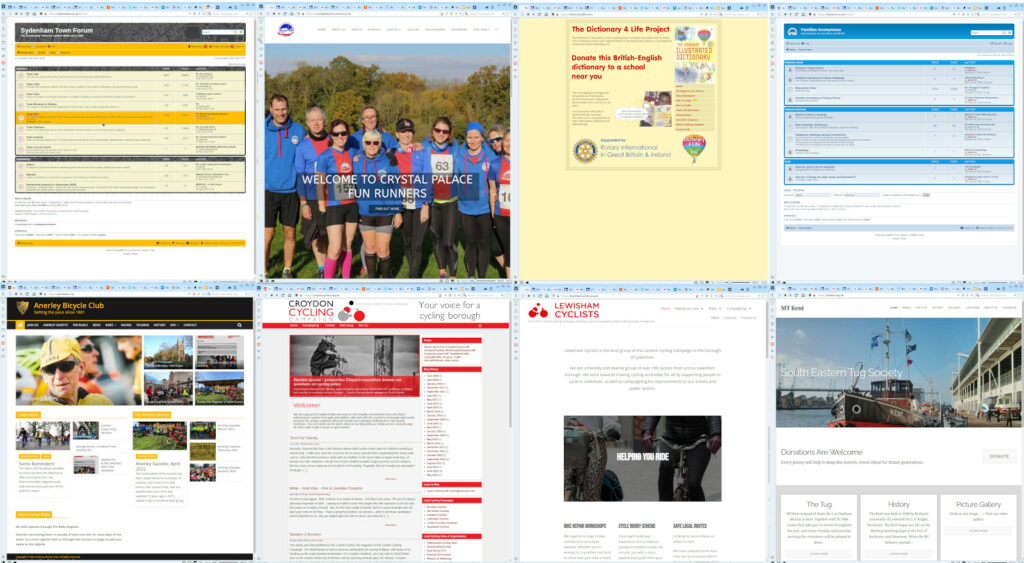Open the black-and-white cyclist hero image on Croydon site
Viewport: 1024px width, 563px height.
pyautogui.click(x=355, y=366)
